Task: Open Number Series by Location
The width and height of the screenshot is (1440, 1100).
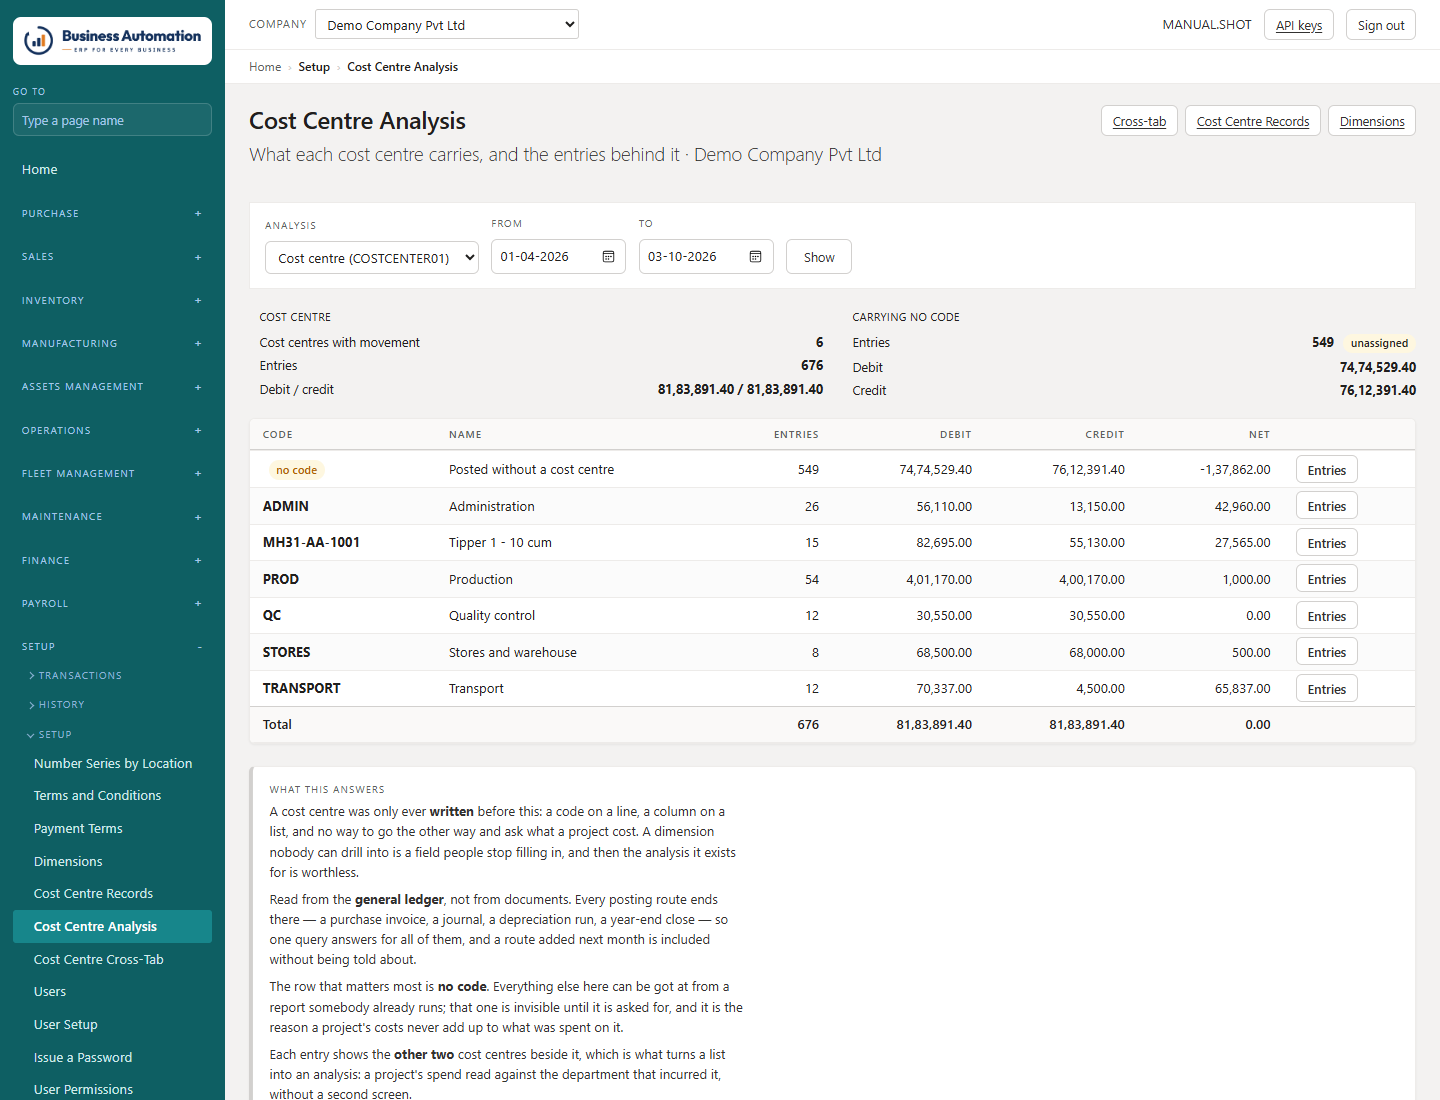Action: tap(113, 764)
